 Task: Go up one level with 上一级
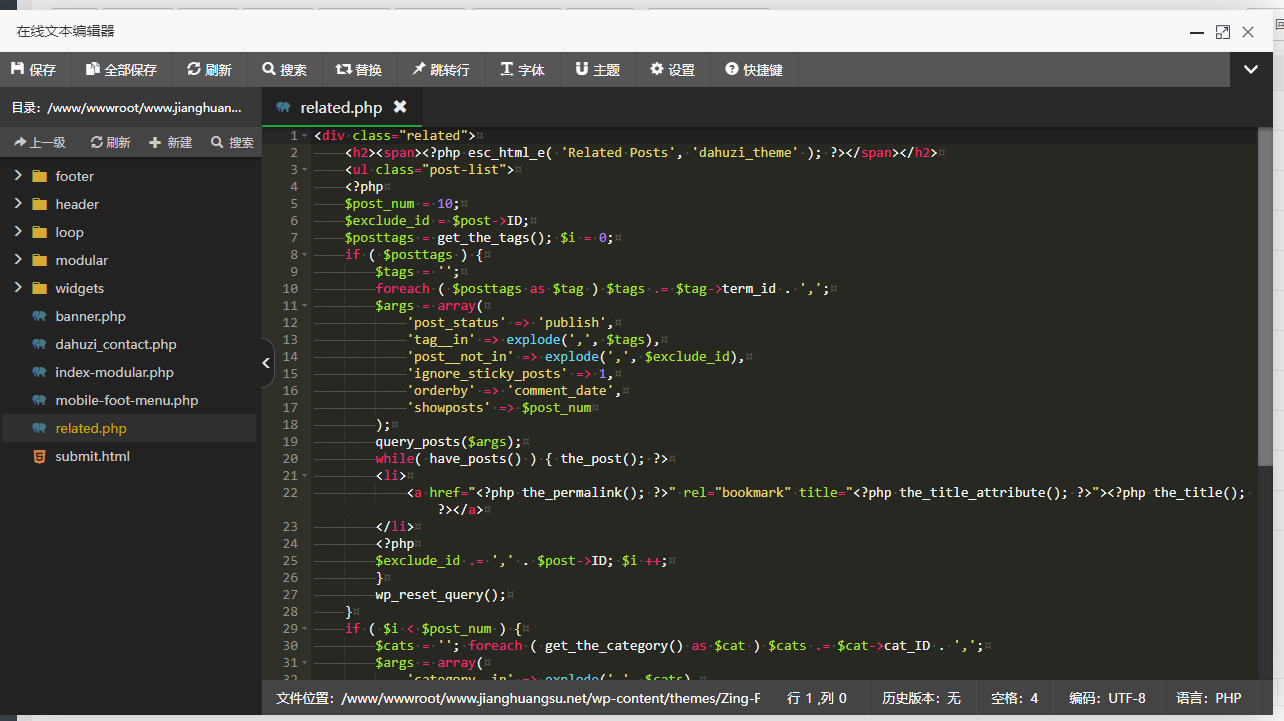(x=40, y=143)
